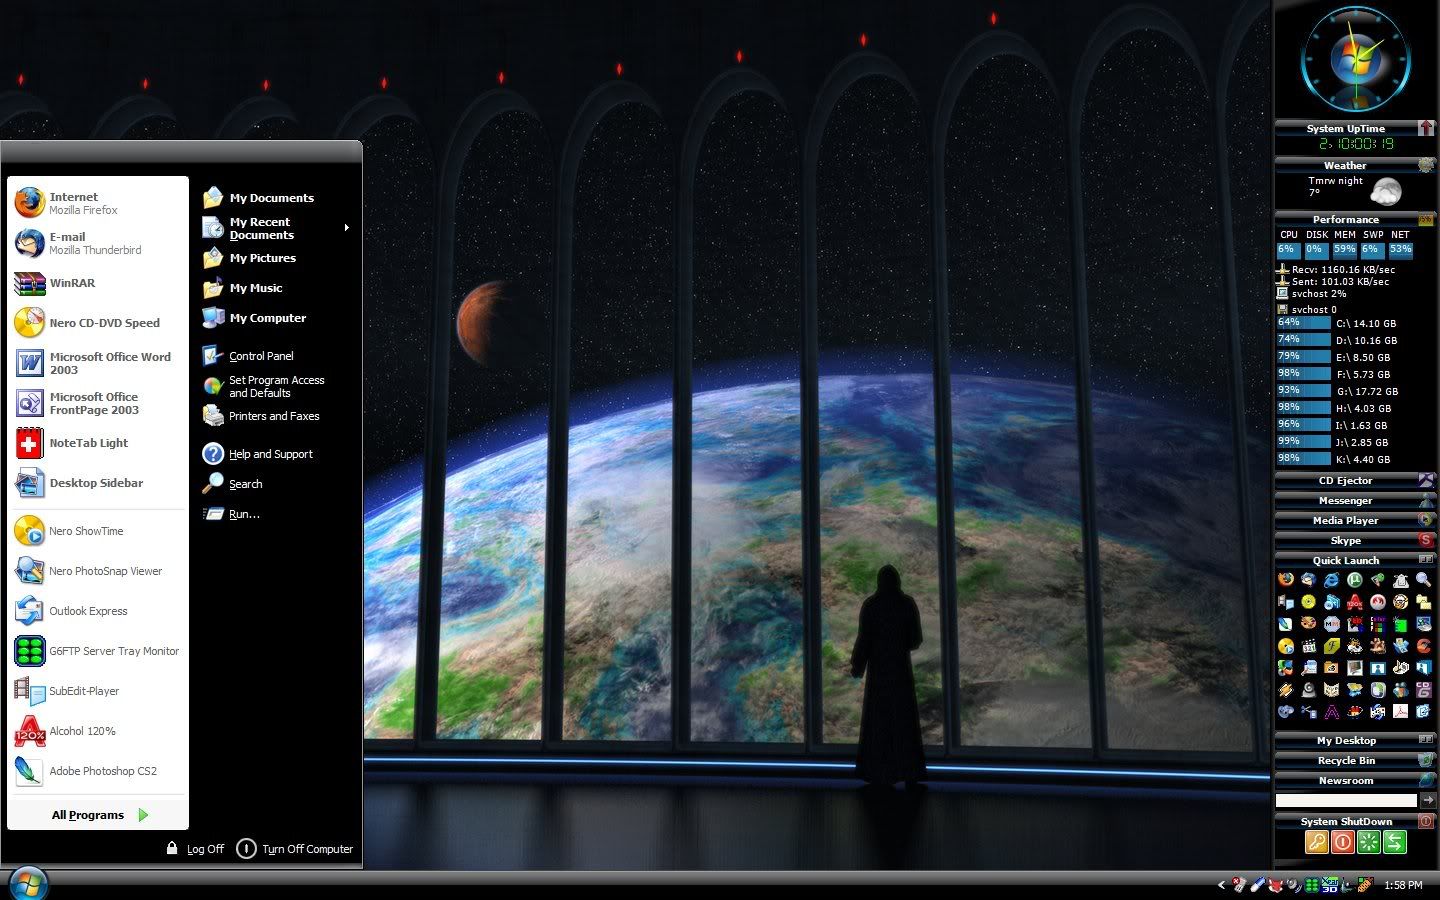Open Desktop Sidebar from Start menu
The width and height of the screenshot is (1440, 900).
coord(97,483)
